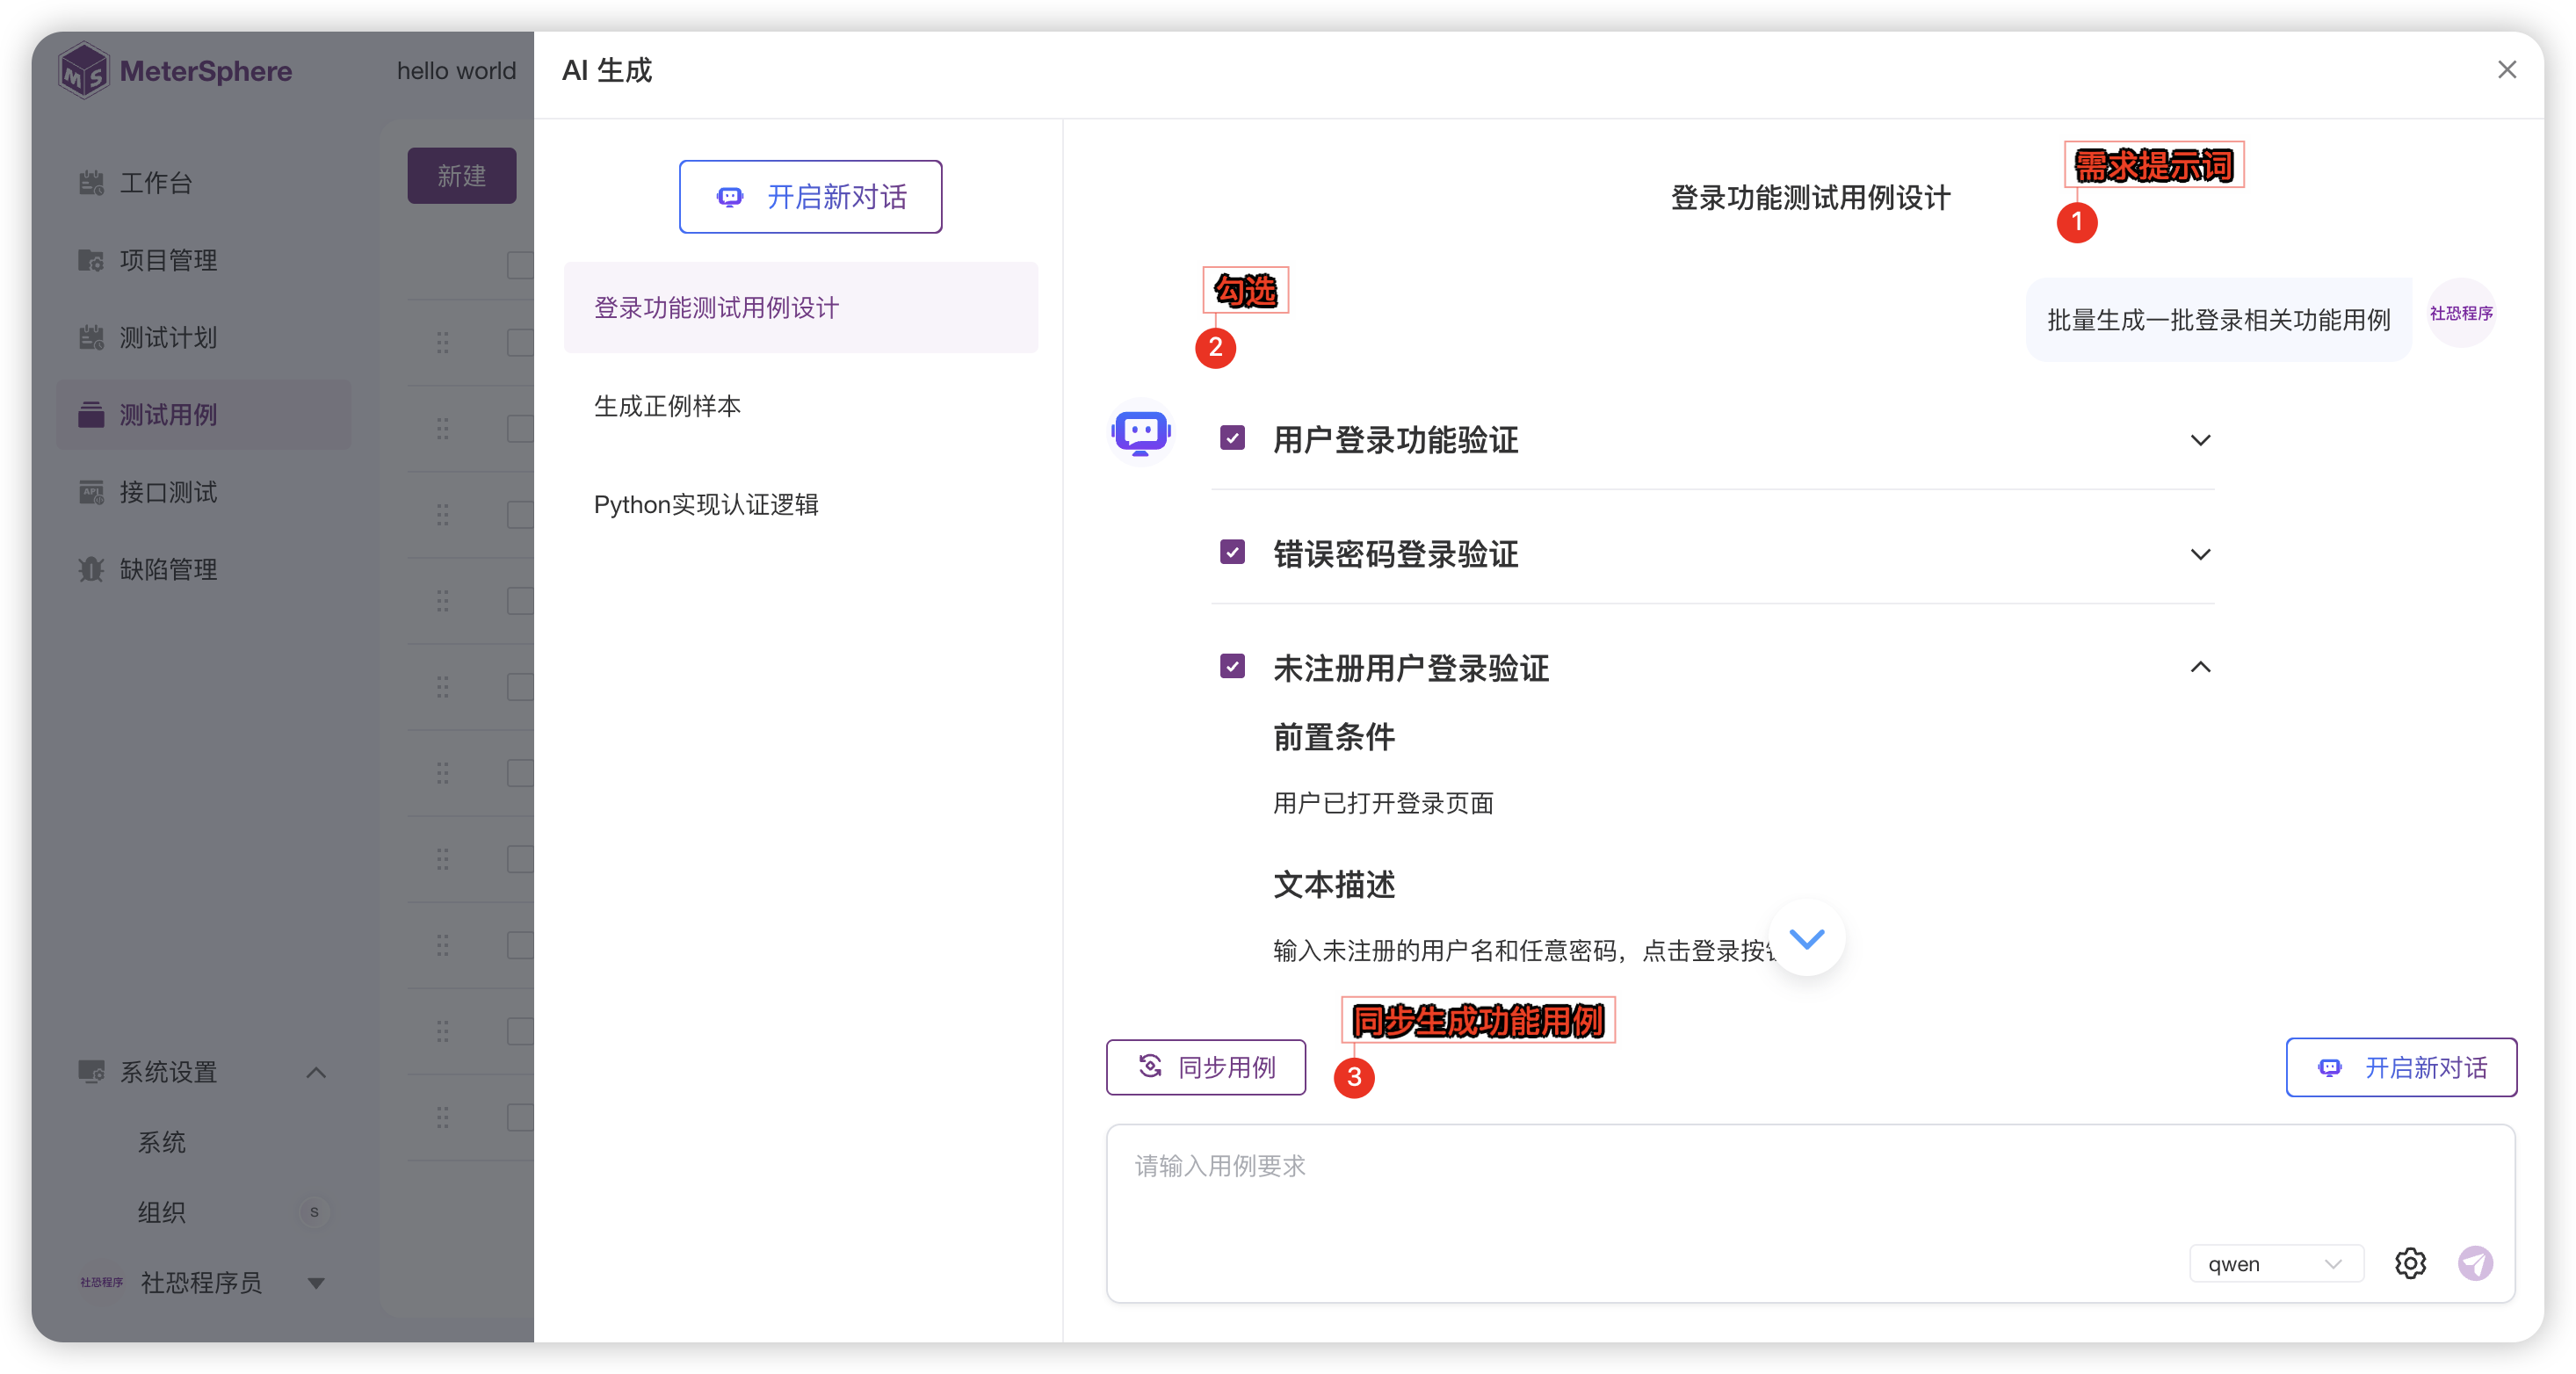Click the s badge beside 组织
This screenshot has height=1374, width=2576.
[314, 1212]
